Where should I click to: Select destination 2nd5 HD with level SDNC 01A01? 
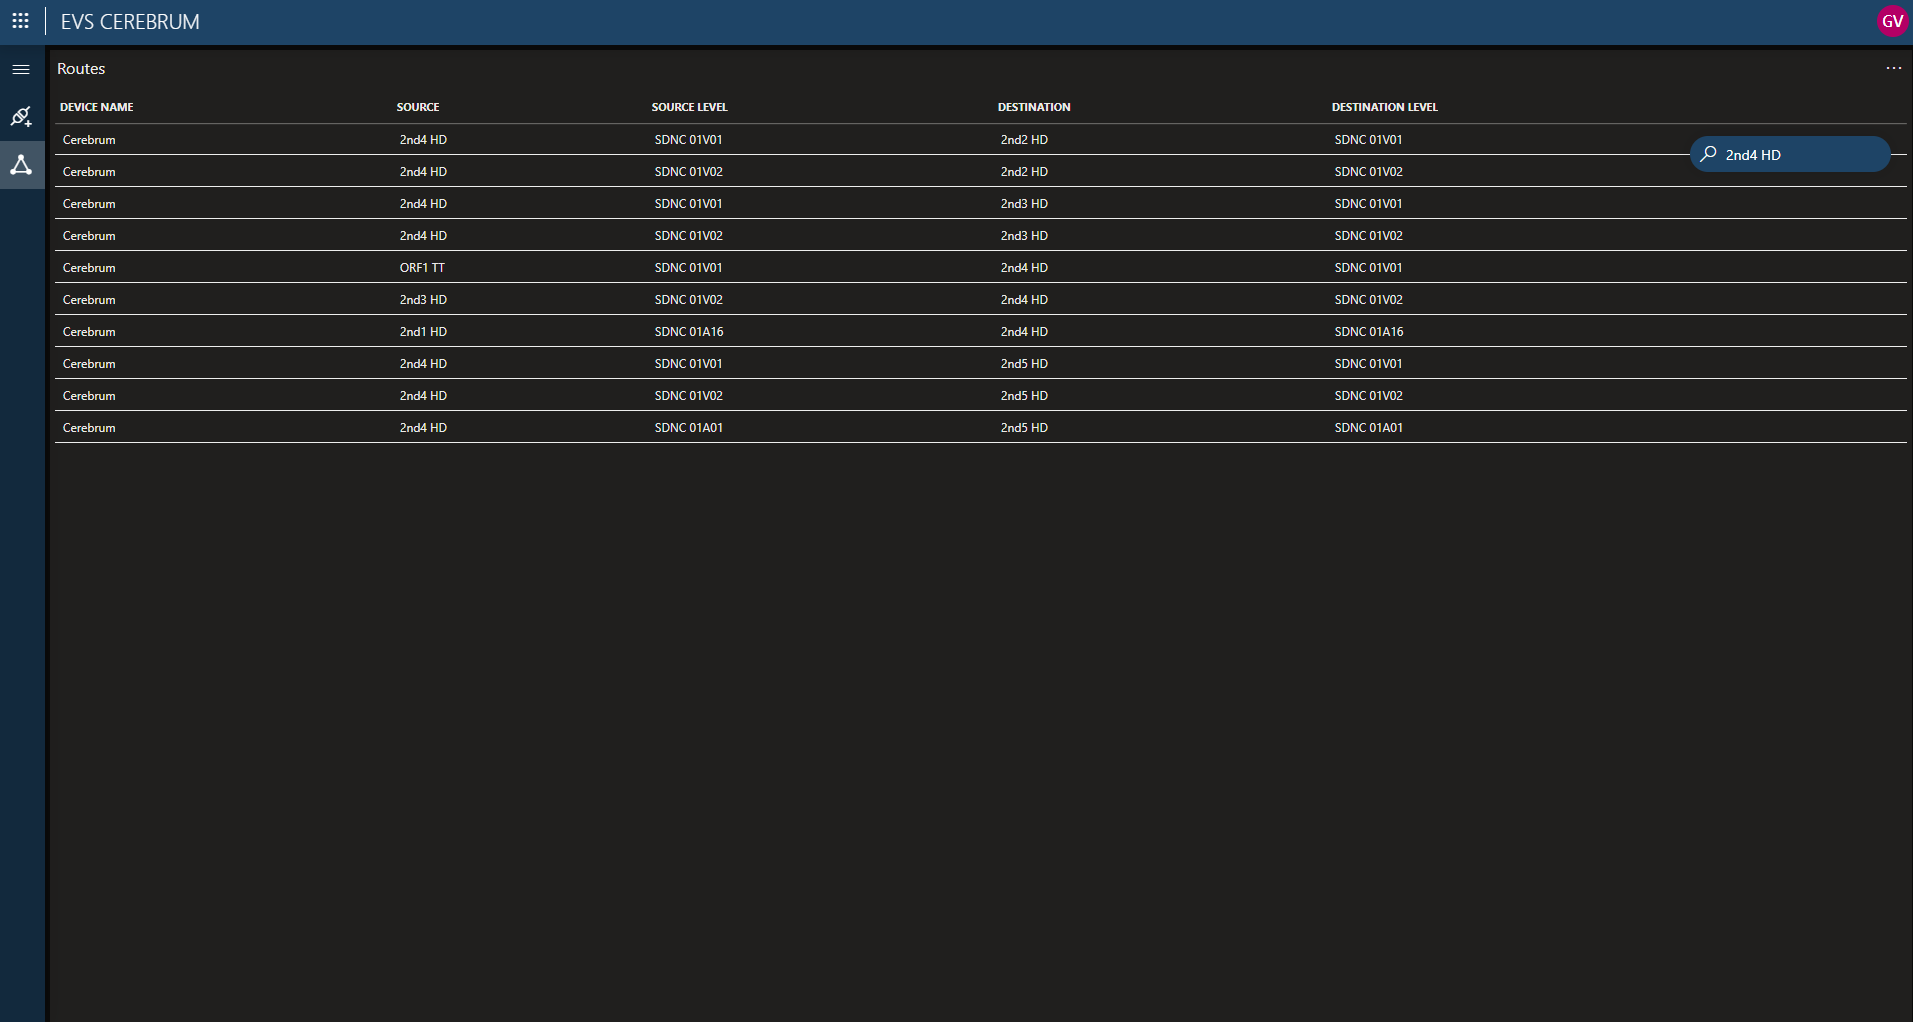[1024, 428]
